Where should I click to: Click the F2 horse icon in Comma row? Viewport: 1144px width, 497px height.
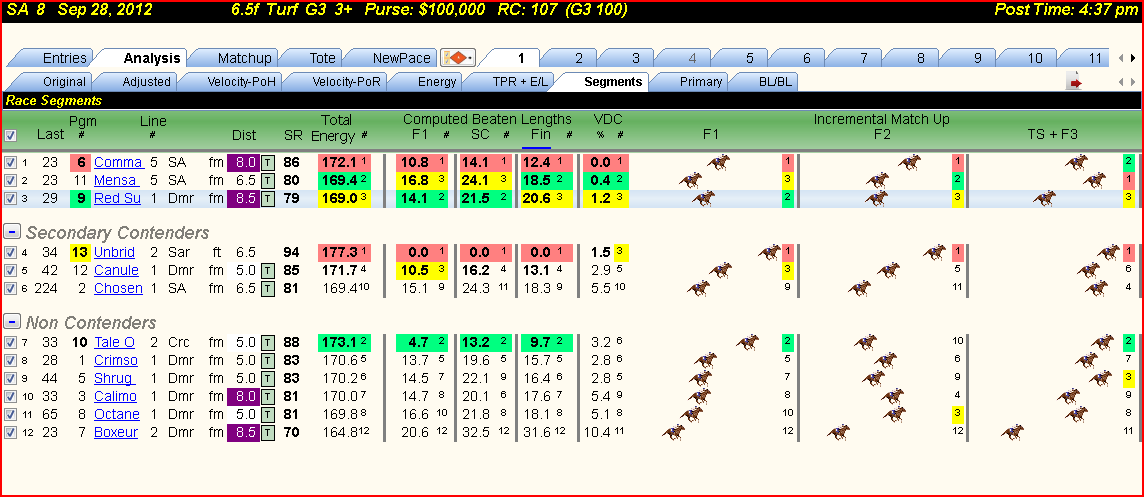click(909, 162)
